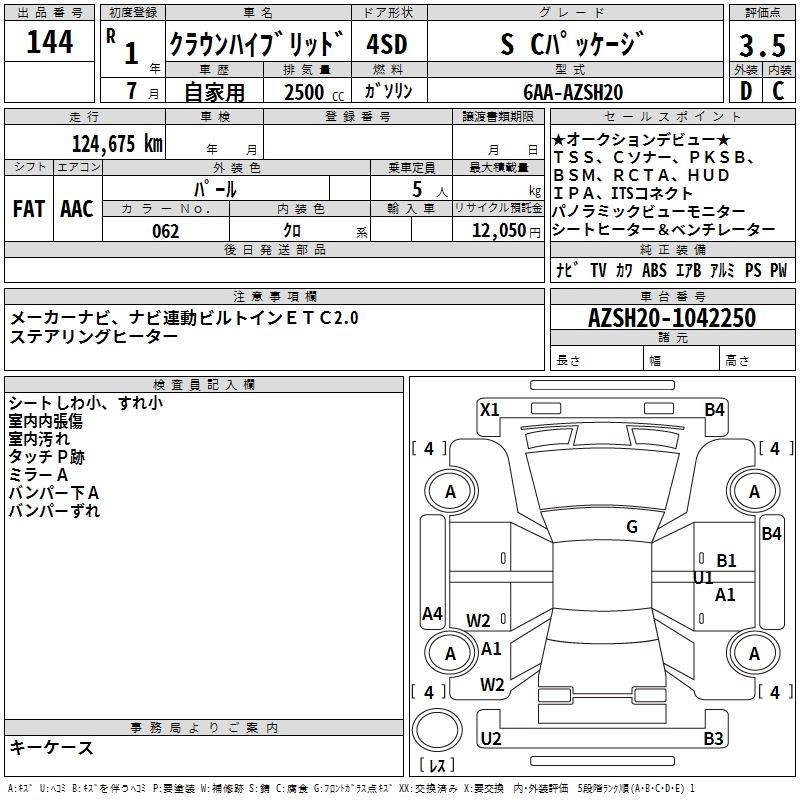Click the displacement value 2500 cc
Image resolution: width=800 pixels, height=800 pixels.
[314, 92]
